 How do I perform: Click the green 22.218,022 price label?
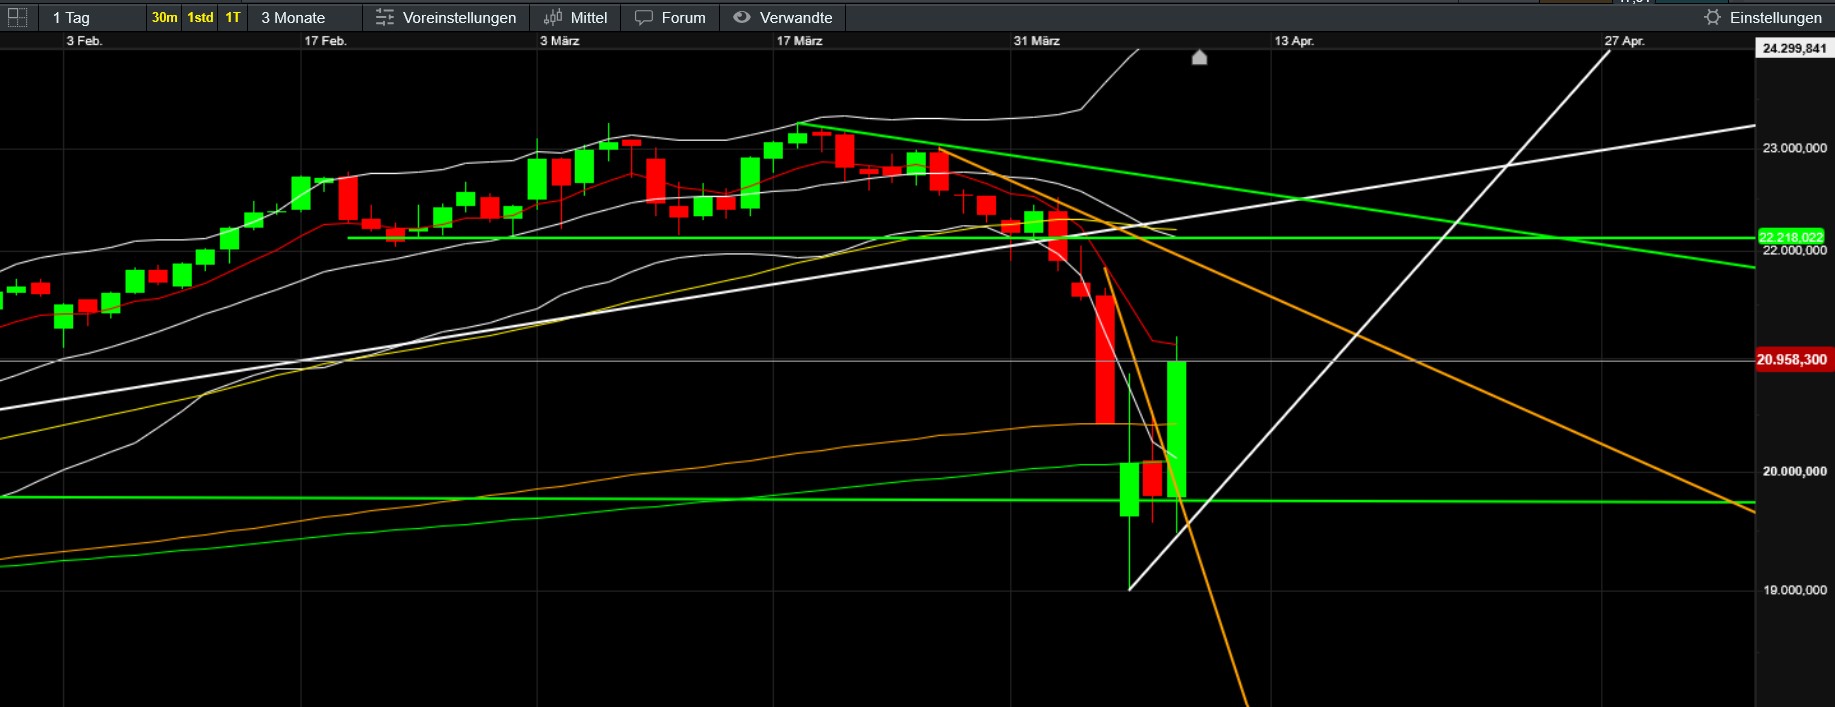1792,237
